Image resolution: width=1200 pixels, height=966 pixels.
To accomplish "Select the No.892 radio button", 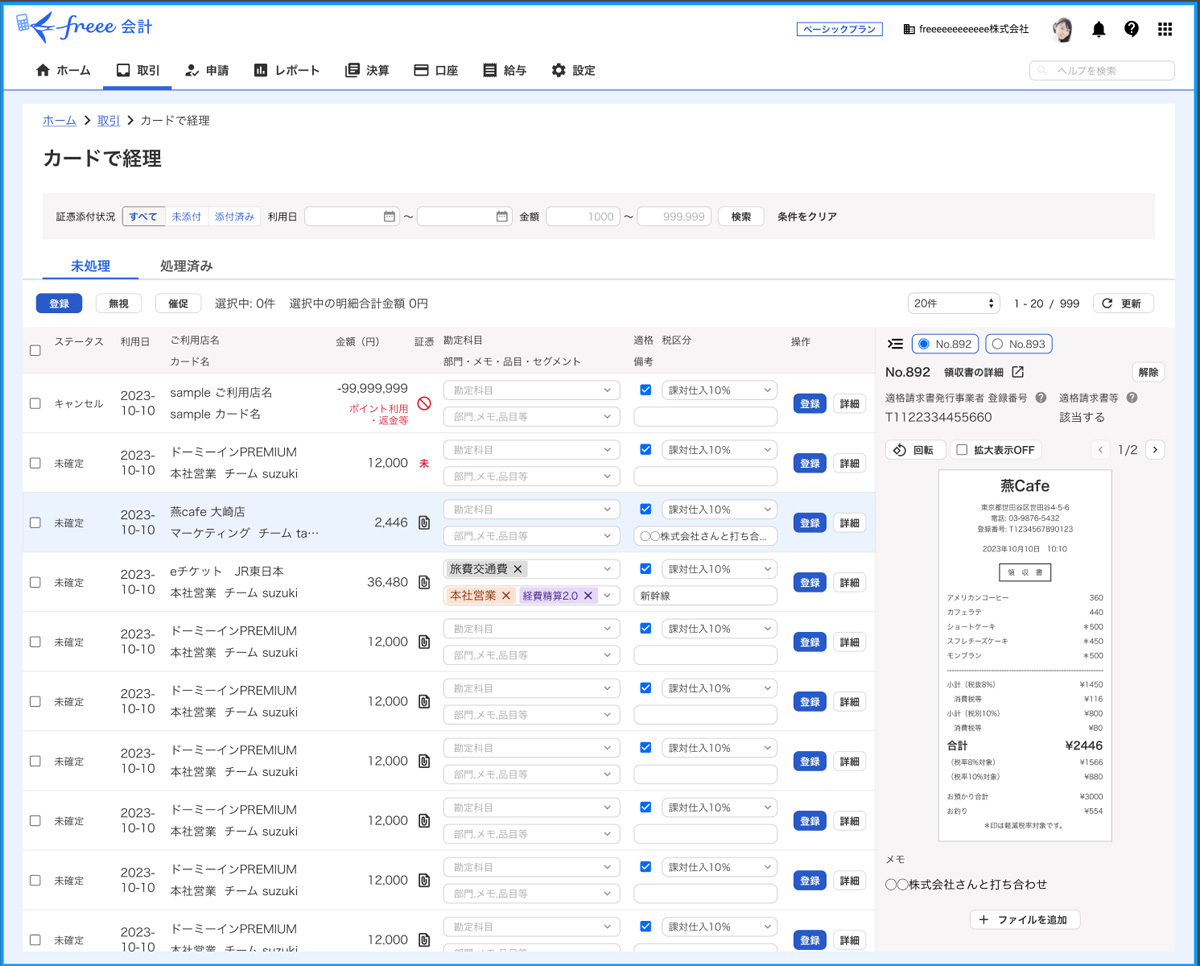I will coord(923,344).
